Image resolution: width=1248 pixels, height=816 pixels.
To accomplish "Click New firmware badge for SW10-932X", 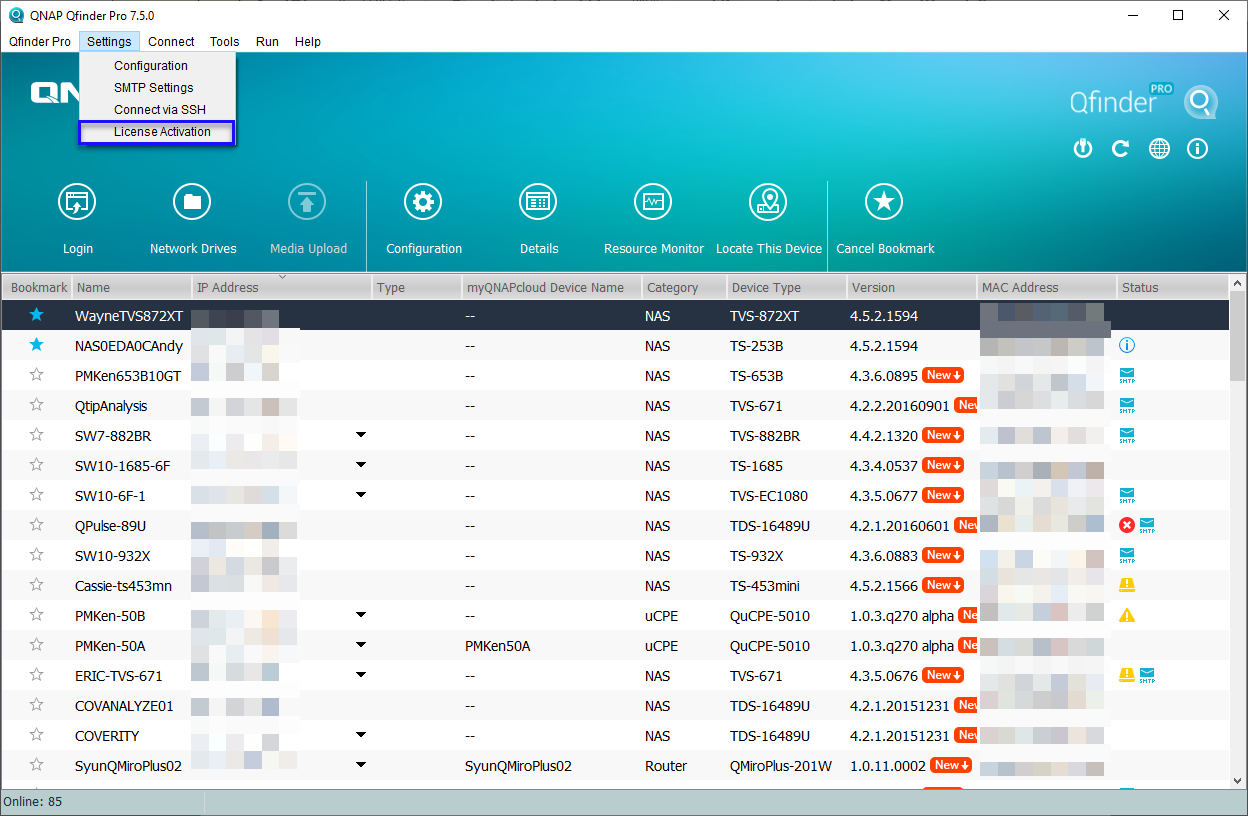I will [x=943, y=555].
